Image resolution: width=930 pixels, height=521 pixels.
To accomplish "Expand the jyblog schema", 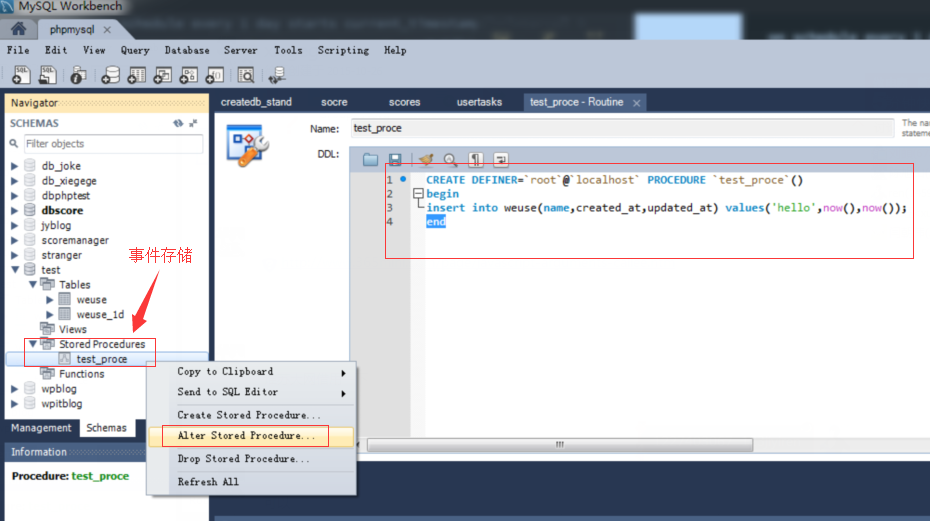I will 15,225.
